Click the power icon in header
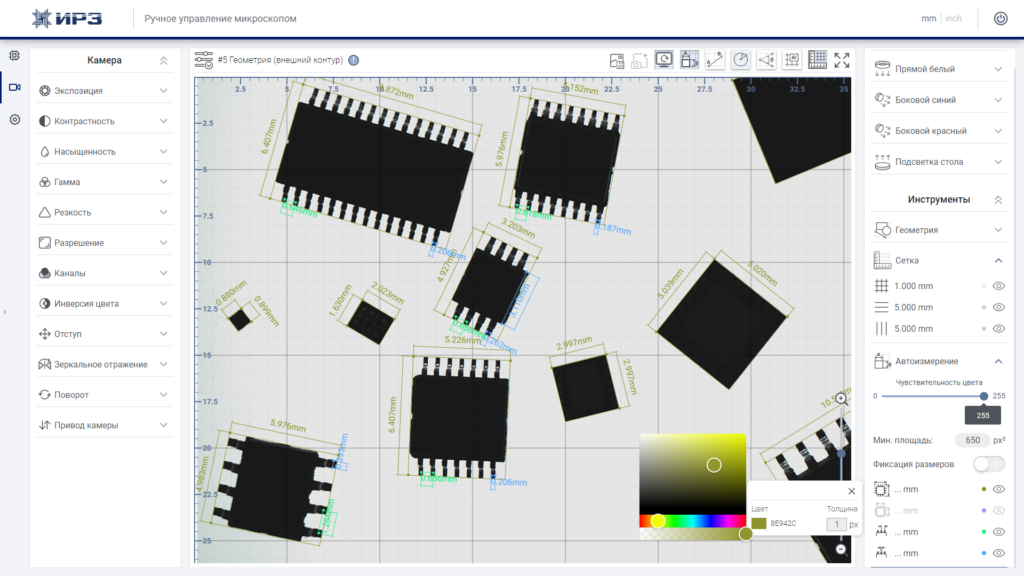 [1000, 18]
